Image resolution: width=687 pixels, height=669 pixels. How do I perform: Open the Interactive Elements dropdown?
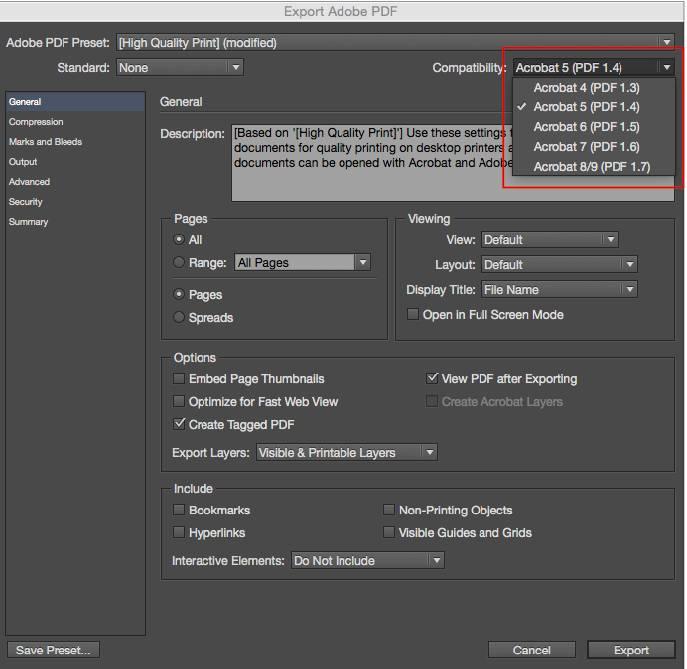(368, 560)
